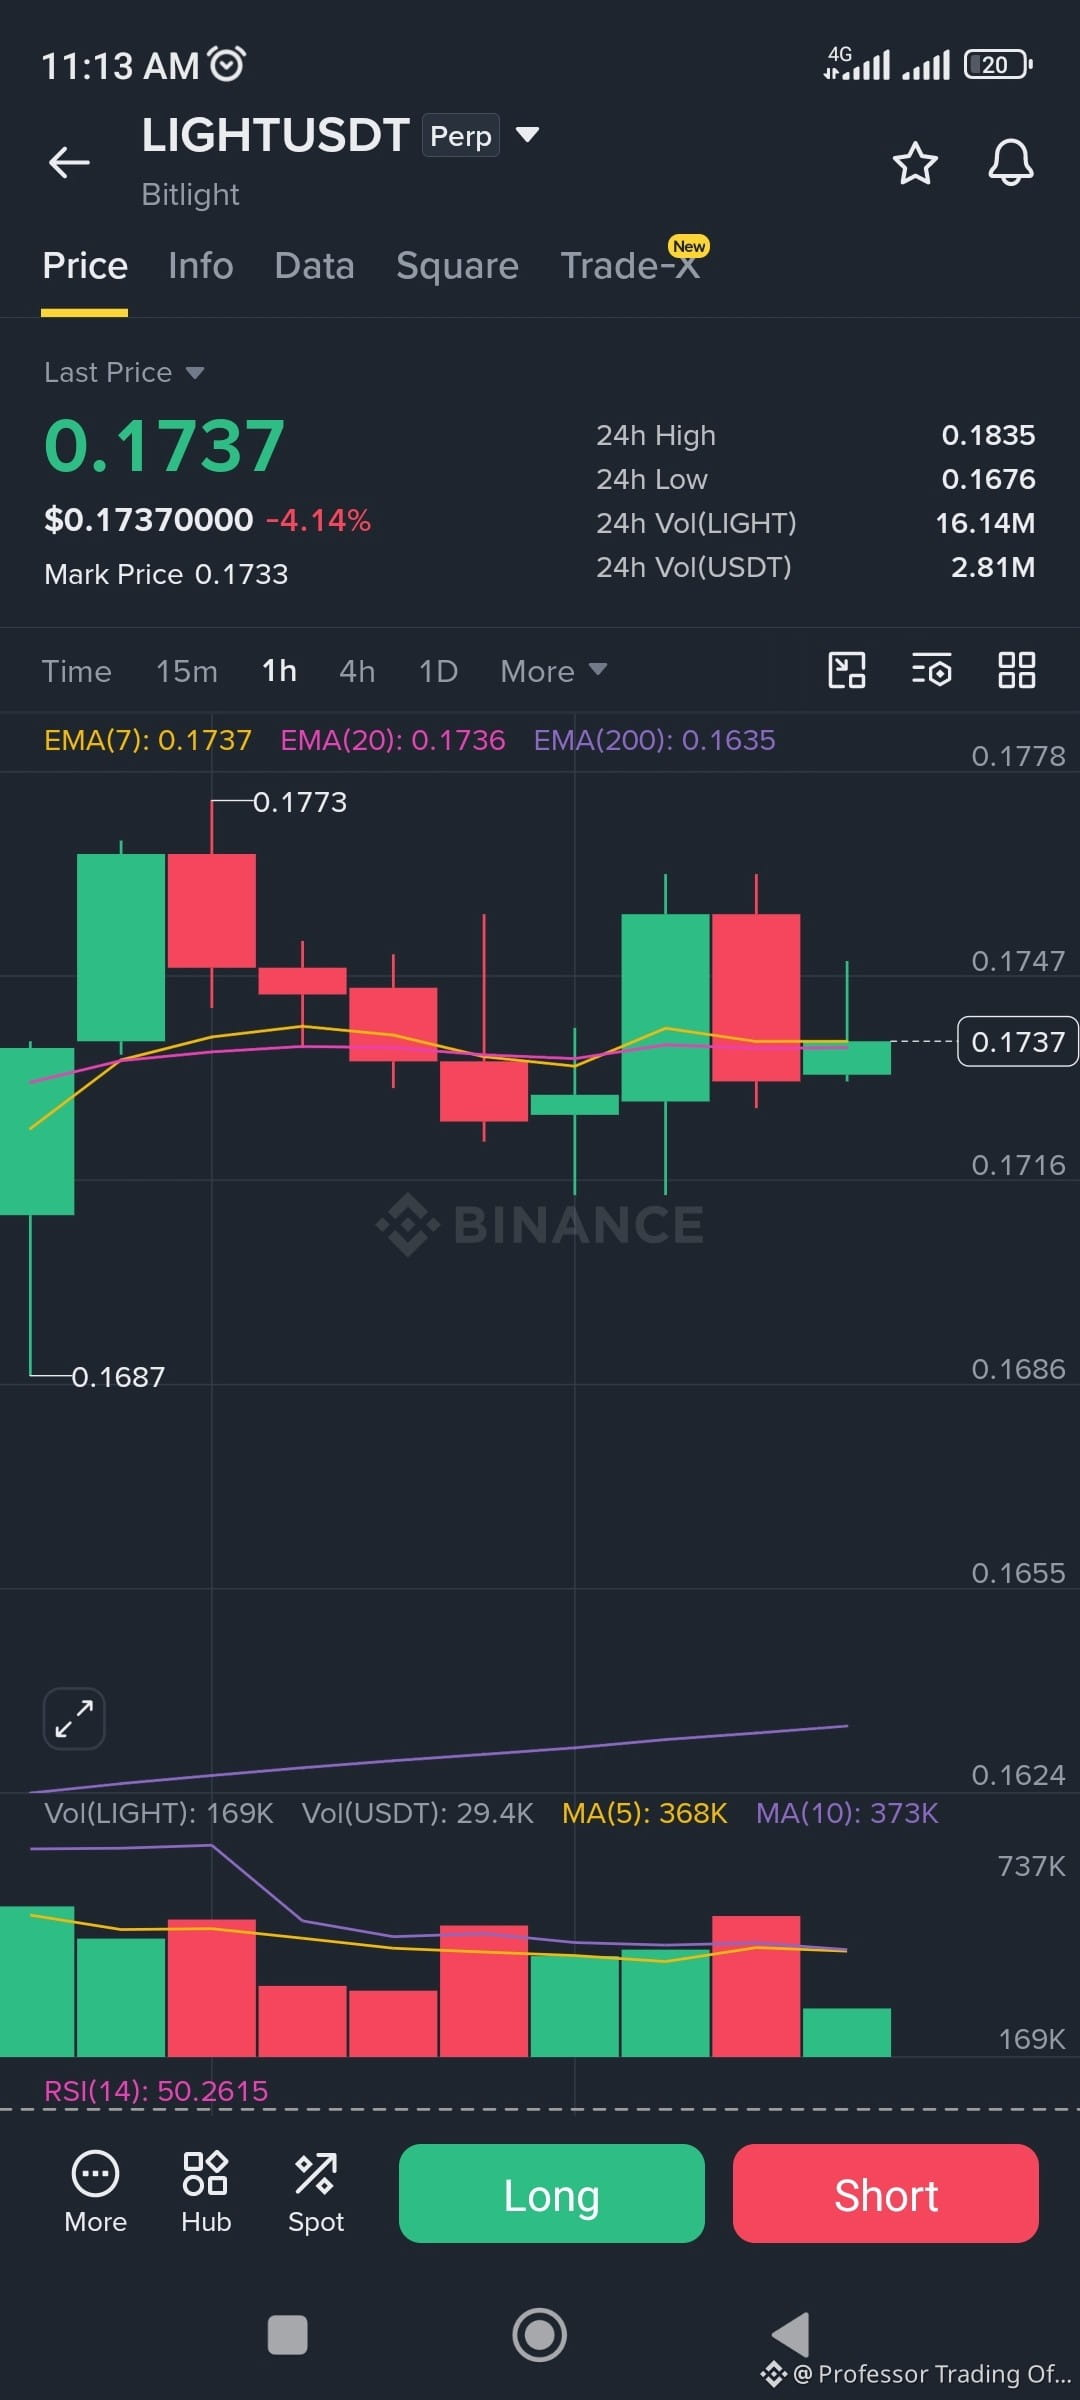Tap the Android recent apps button
The width and height of the screenshot is (1080, 2400).
pyautogui.click(x=288, y=2335)
